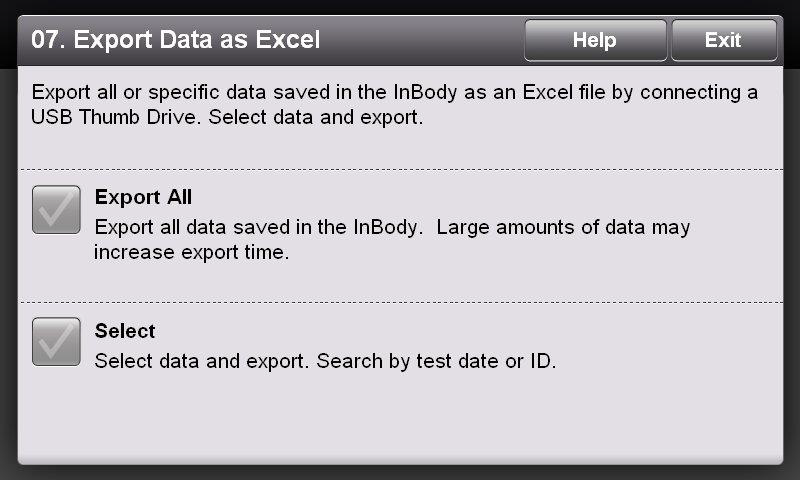The image size is (800, 480).
Task: Open the Help screen
Action: click(x=594, y=40)
